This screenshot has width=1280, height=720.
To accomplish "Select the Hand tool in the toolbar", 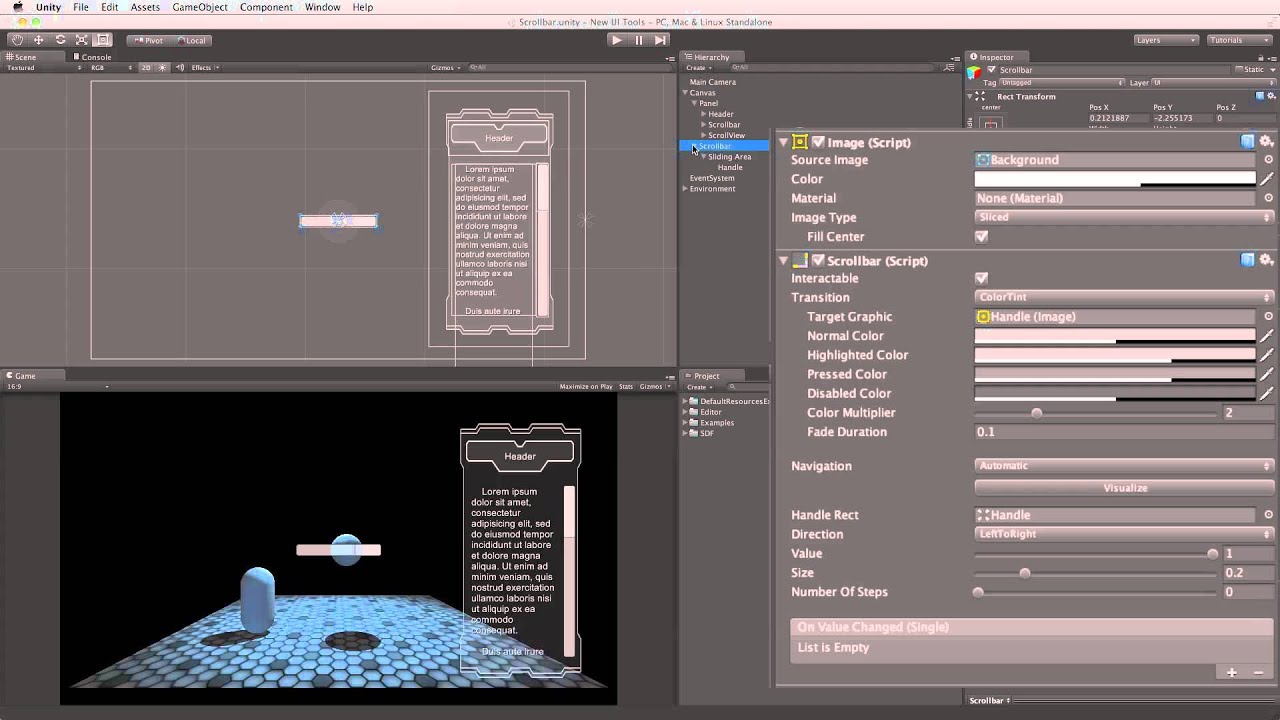I will click(16, 40).
